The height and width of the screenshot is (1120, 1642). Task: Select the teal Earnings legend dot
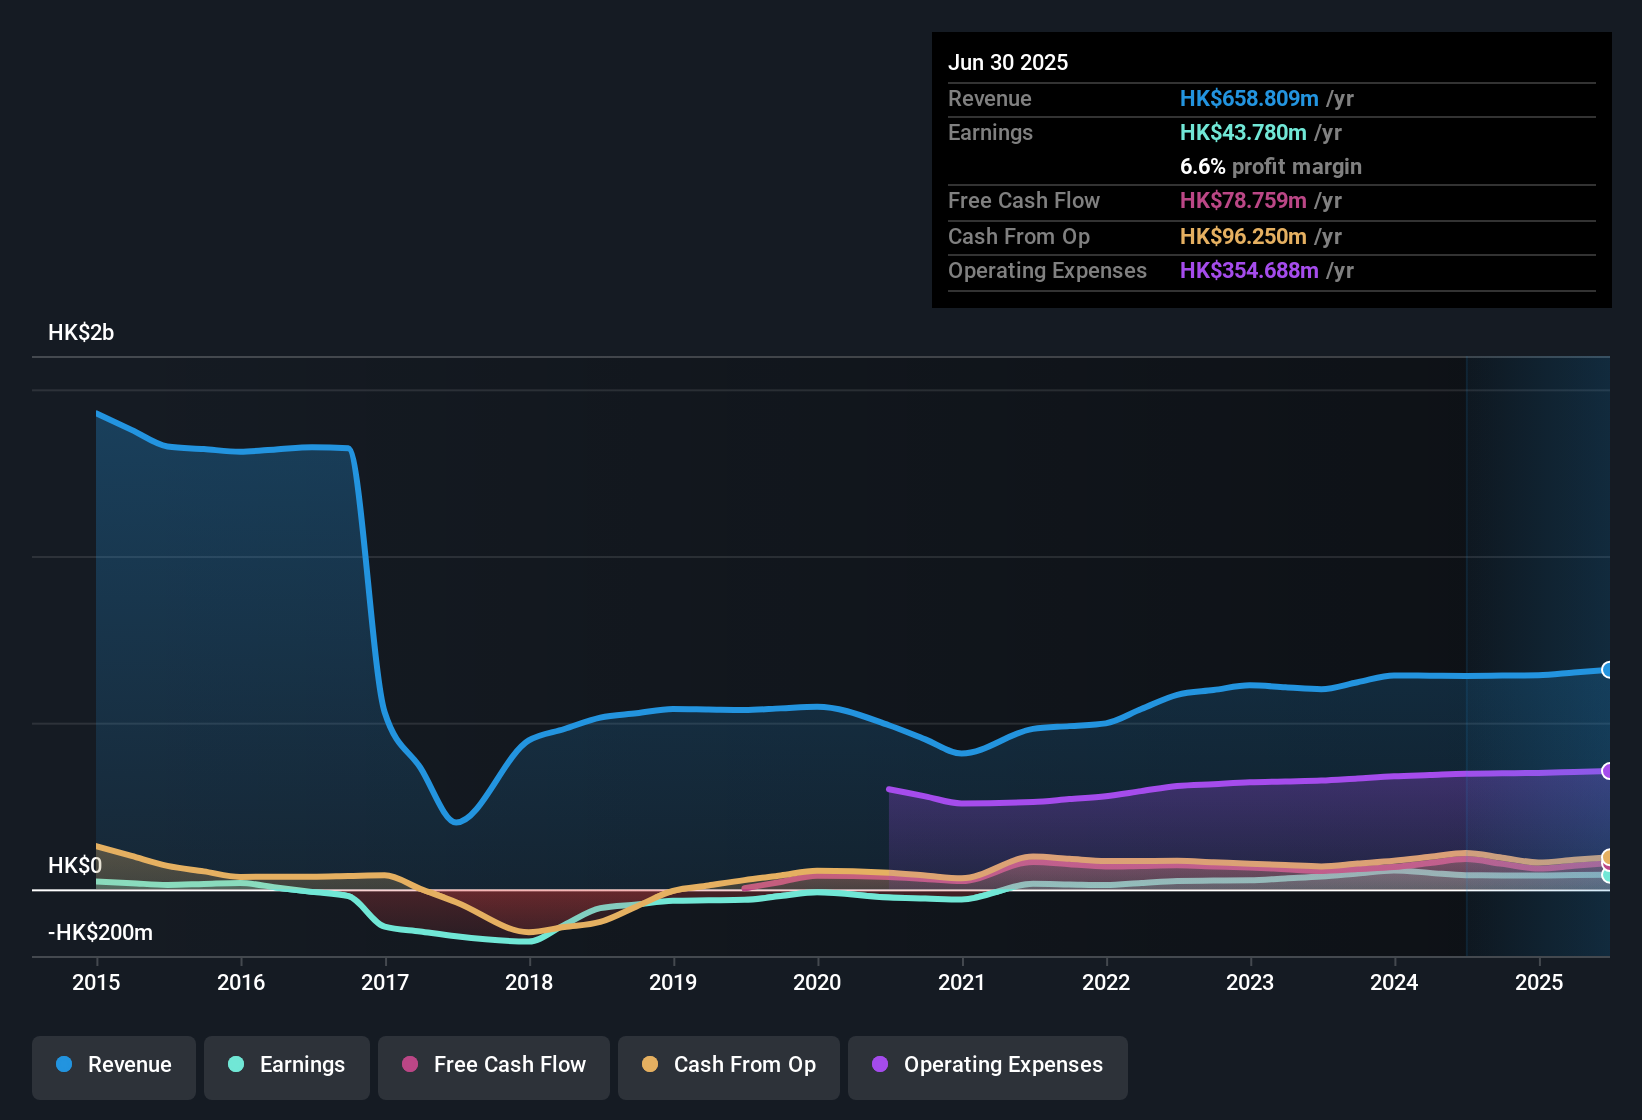236,1065
